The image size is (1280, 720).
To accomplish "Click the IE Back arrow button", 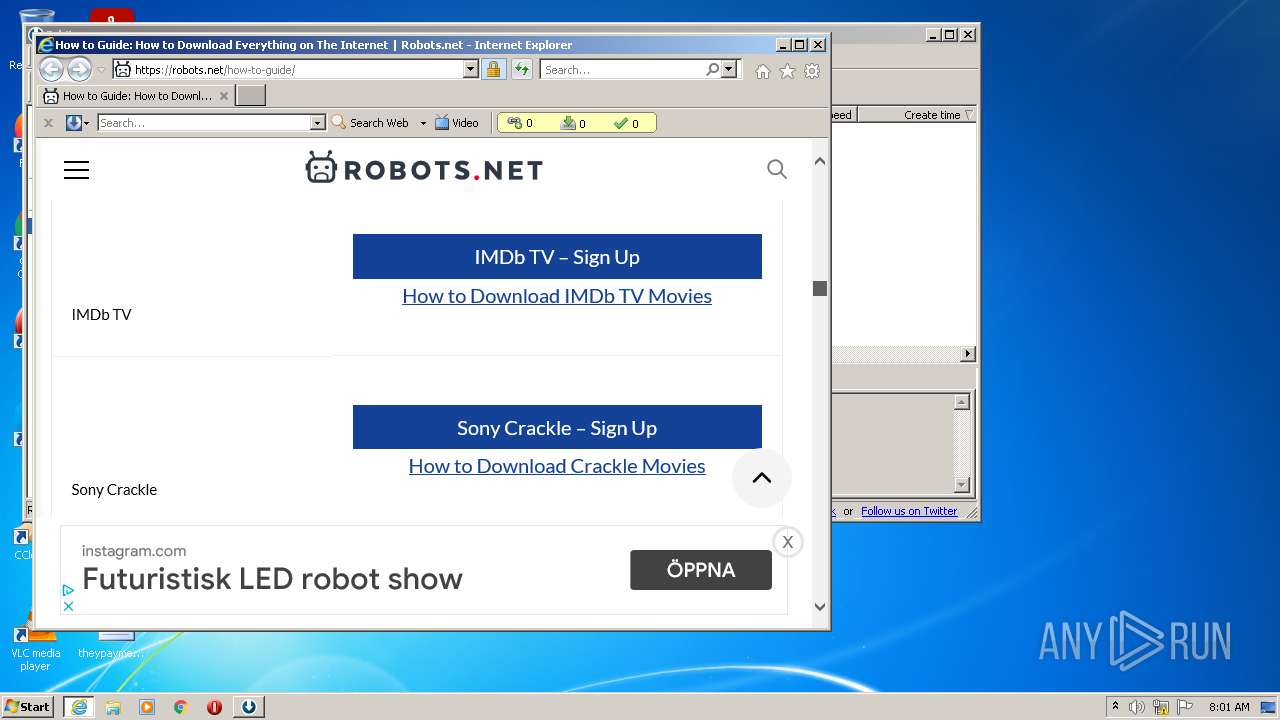I will [x=51, y=69].
